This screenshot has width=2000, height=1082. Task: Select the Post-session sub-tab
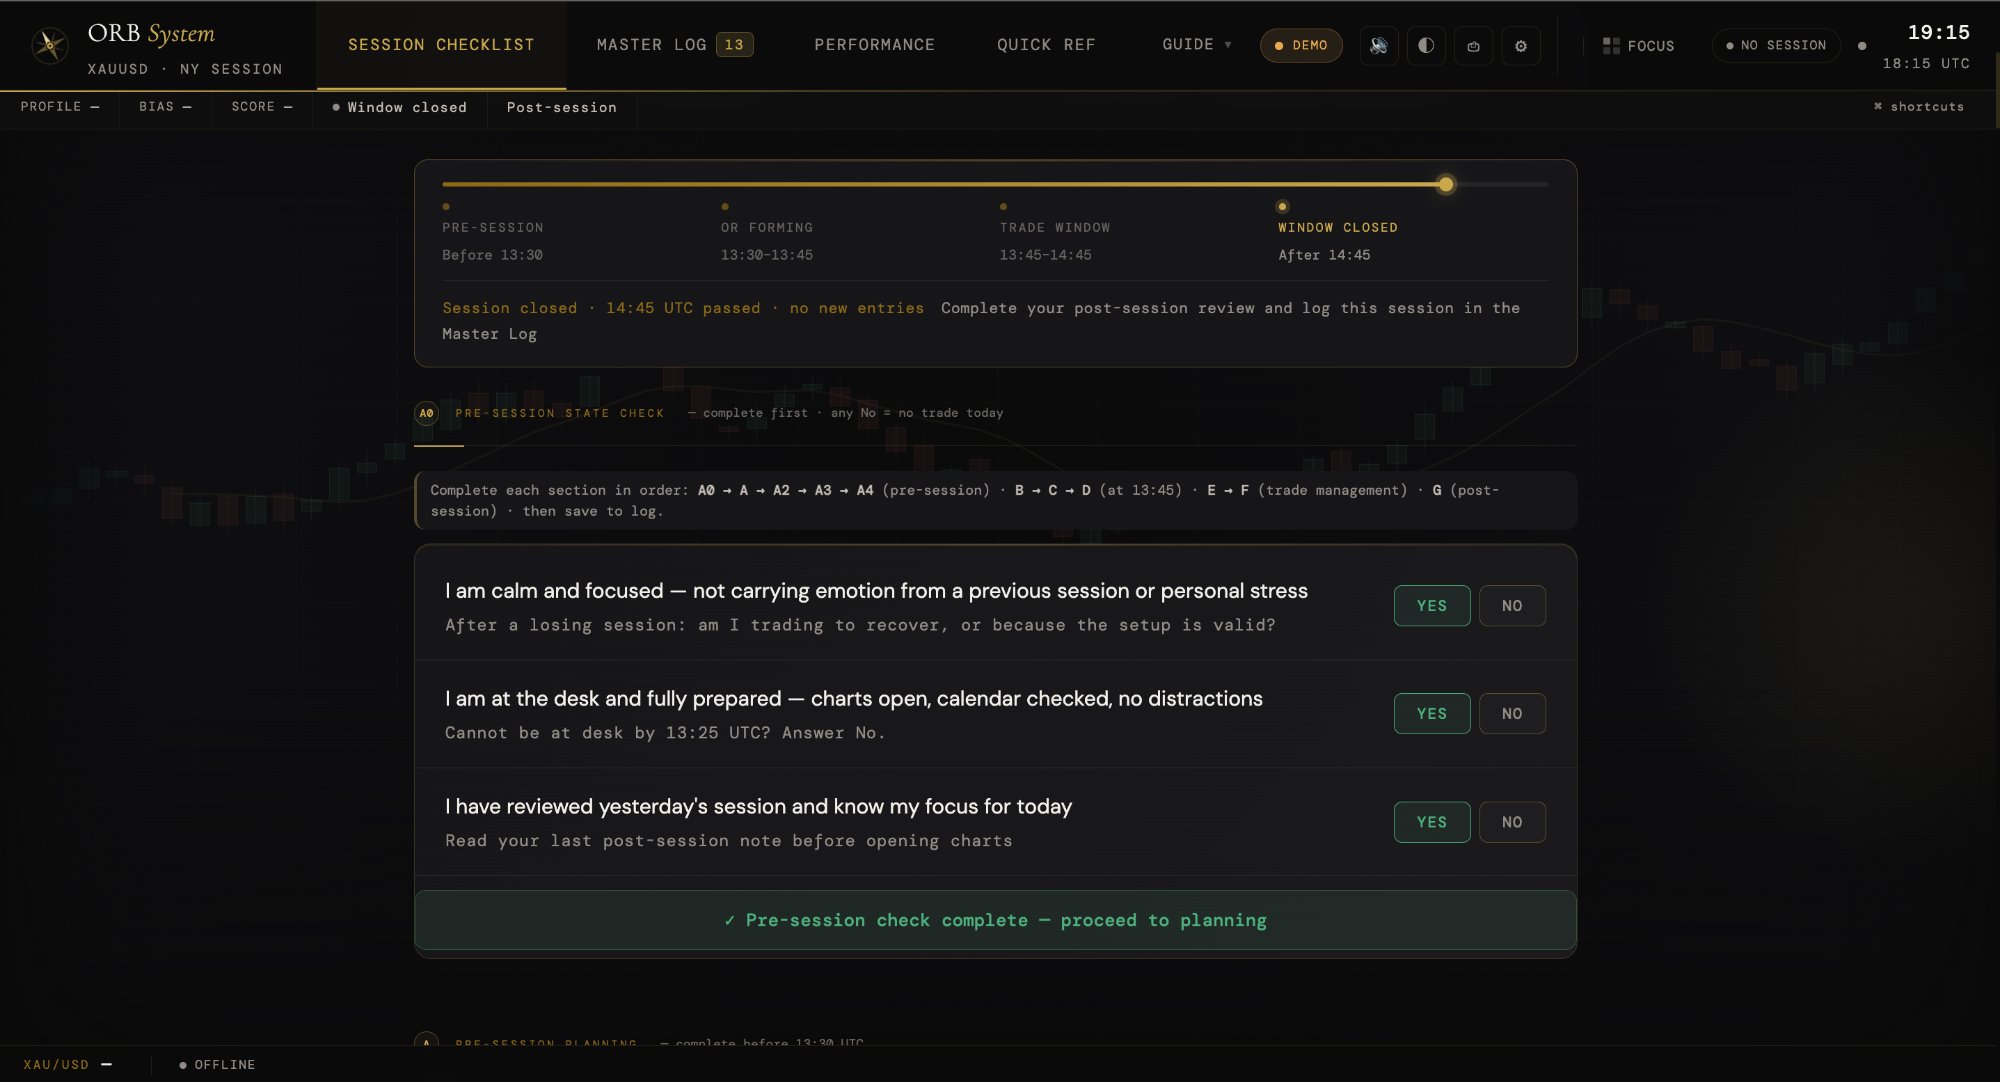[561, 108]
